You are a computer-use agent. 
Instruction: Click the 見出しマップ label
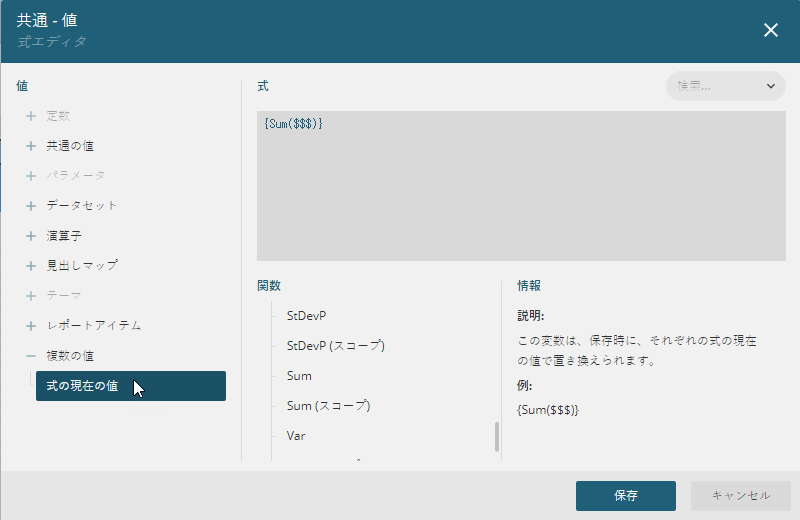coord(82,265)
